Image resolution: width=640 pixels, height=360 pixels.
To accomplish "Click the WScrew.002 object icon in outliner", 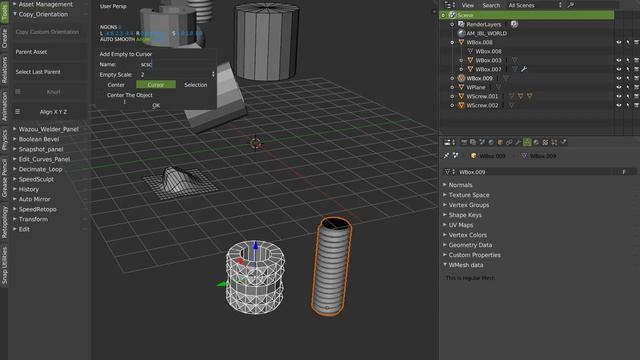I will coord(461,105).
